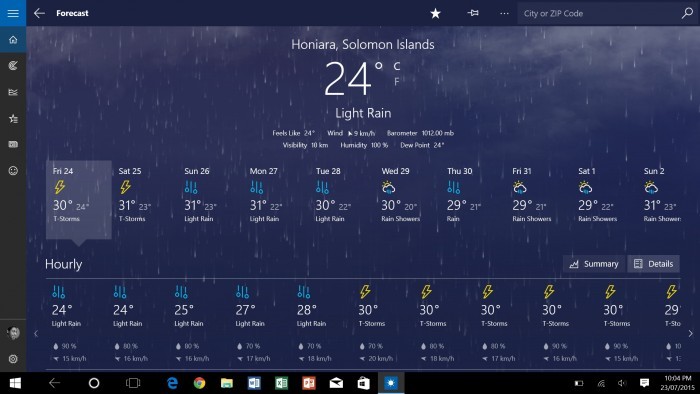Open the user account avatar

(x=13, y=332)
